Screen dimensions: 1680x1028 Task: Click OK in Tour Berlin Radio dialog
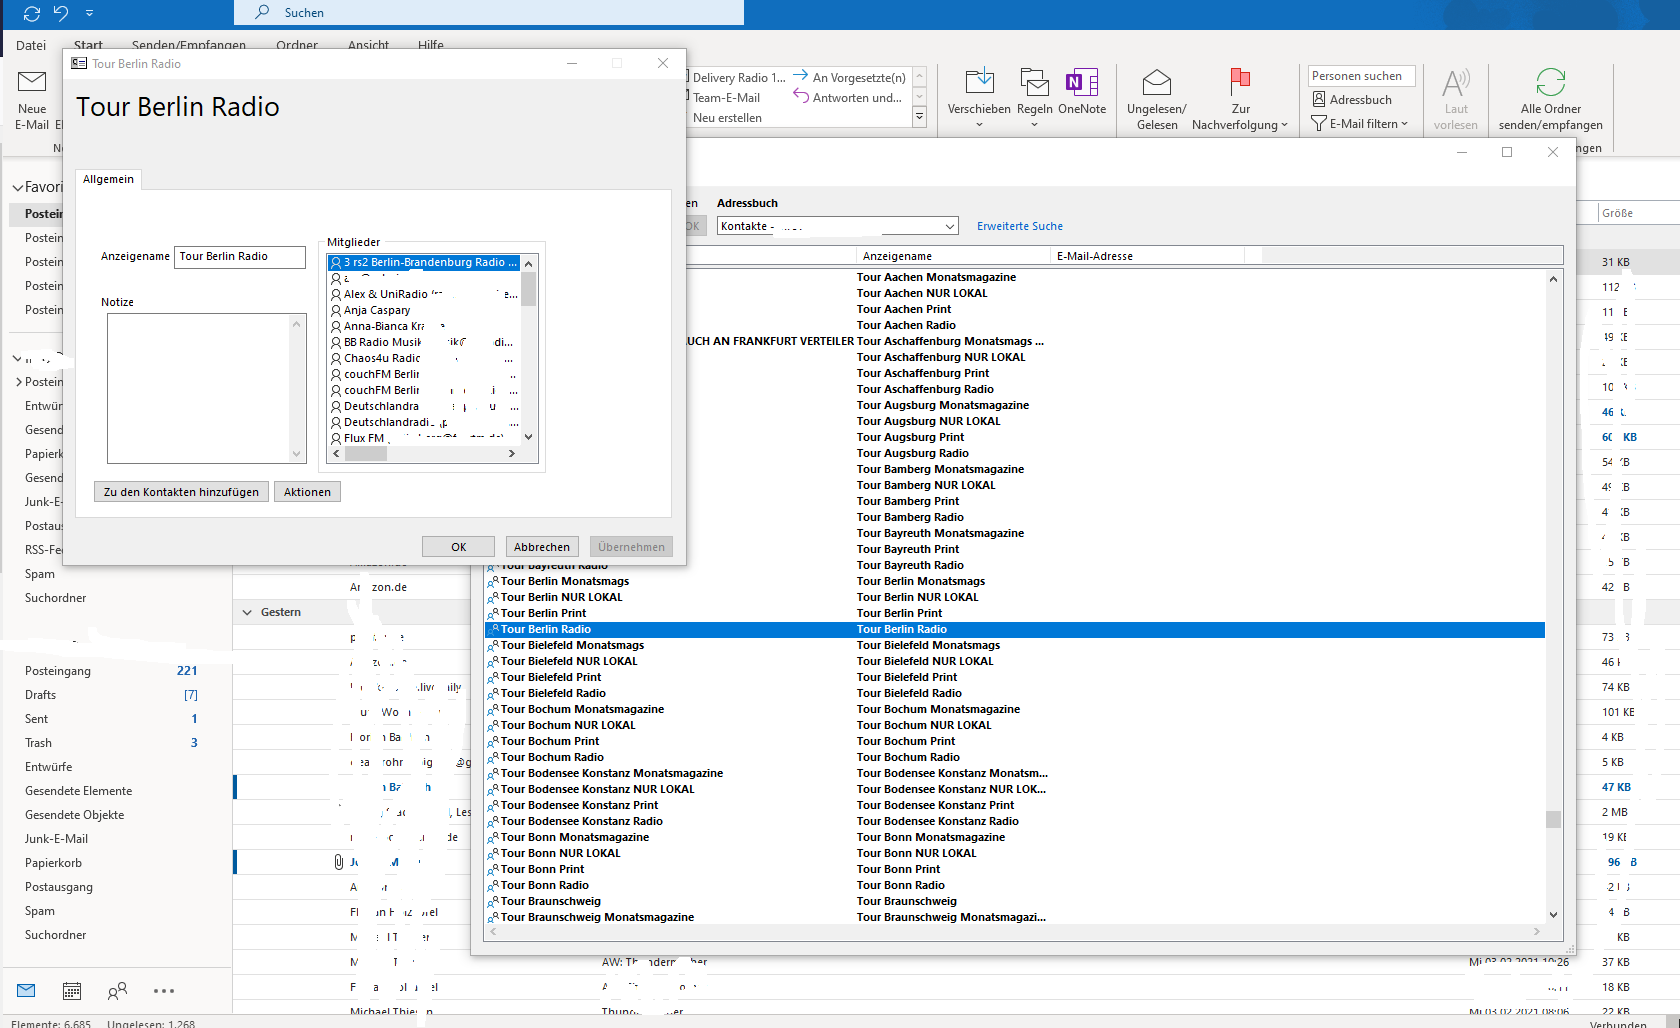click(x=458, y=547)
